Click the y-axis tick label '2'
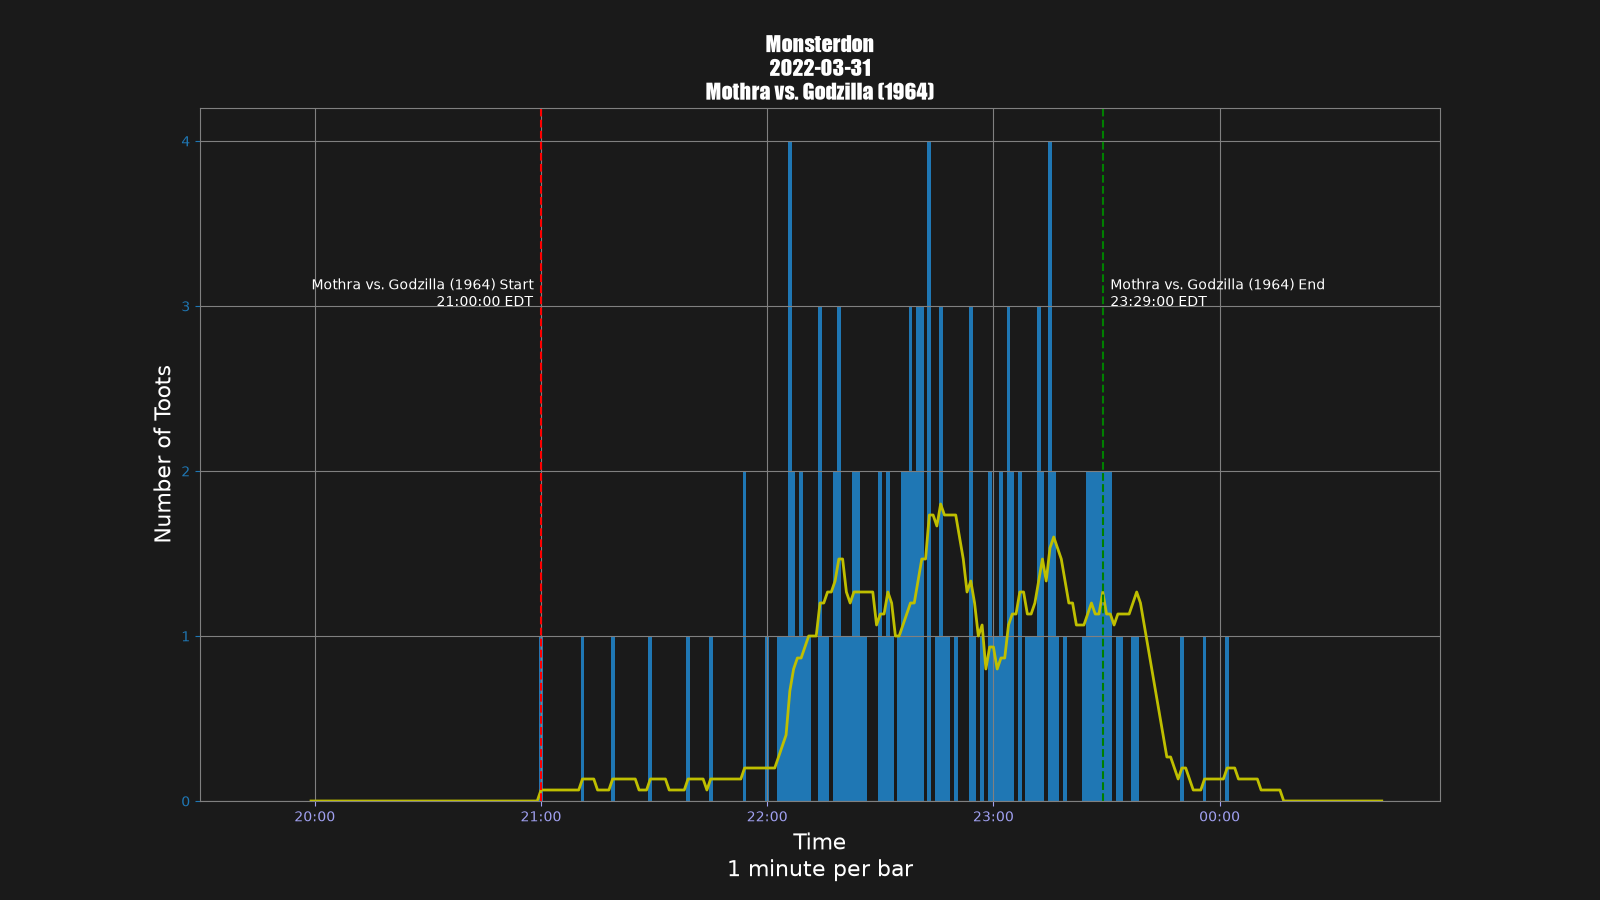 coord(185,472)
